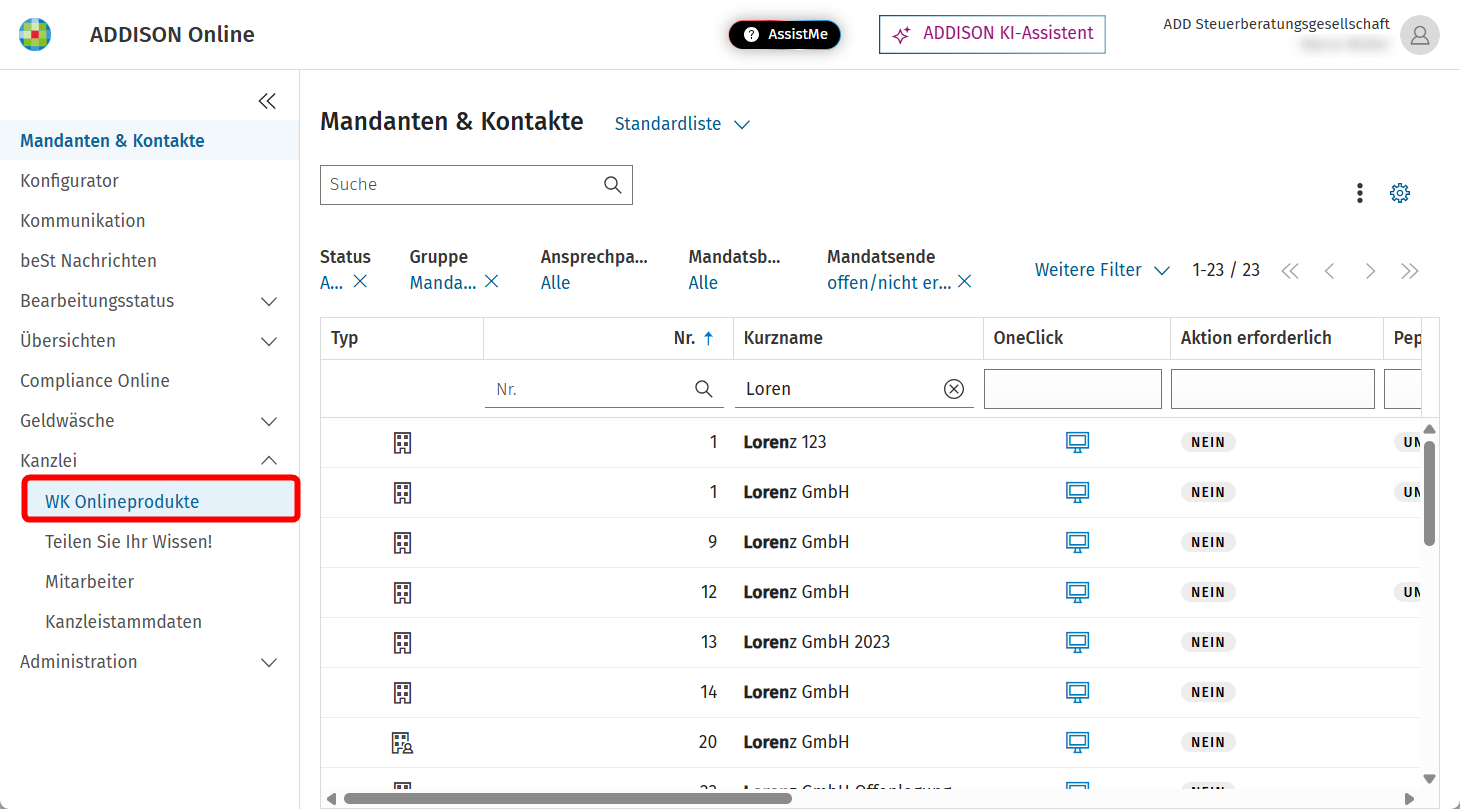
Task: Click the Typ column header
Action: click(x=402, y=338)
